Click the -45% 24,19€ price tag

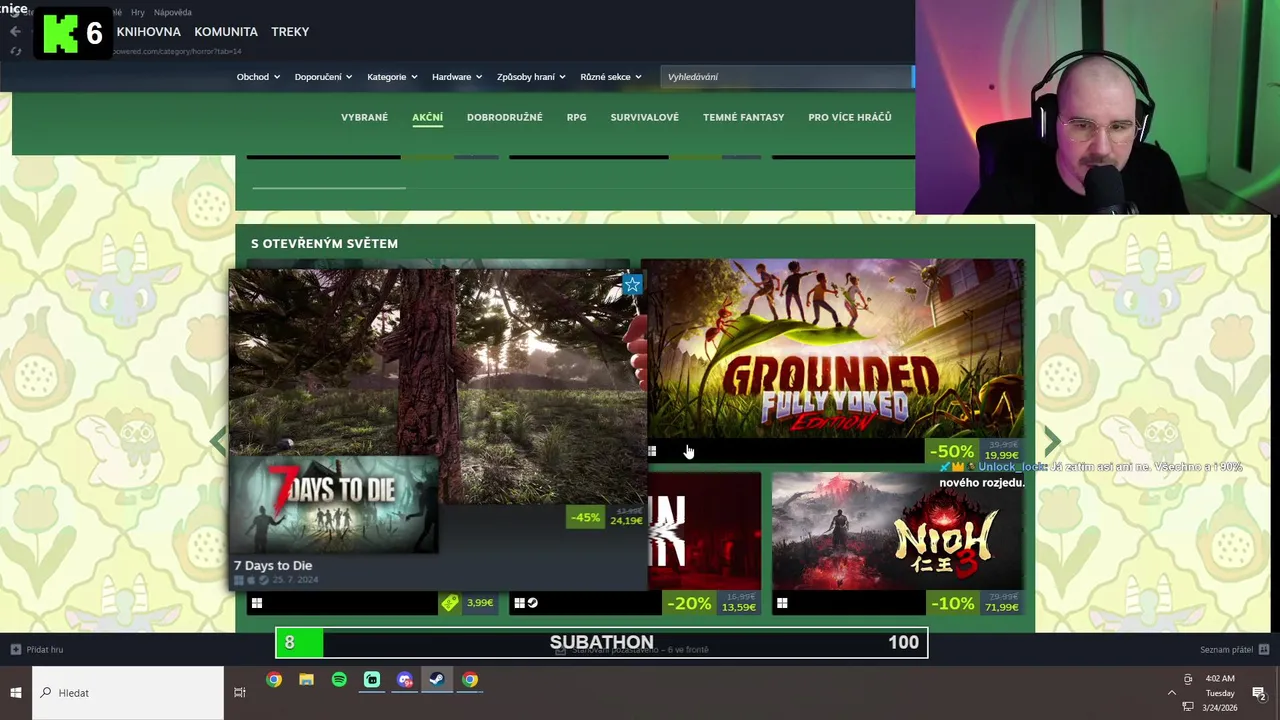point(605,517)
